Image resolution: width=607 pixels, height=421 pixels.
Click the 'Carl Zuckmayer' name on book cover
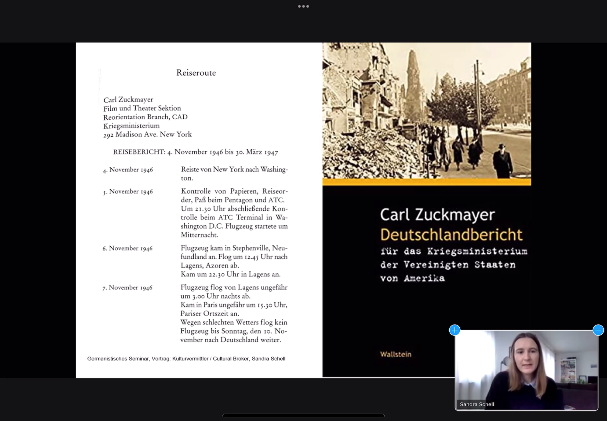click(437, 215)
